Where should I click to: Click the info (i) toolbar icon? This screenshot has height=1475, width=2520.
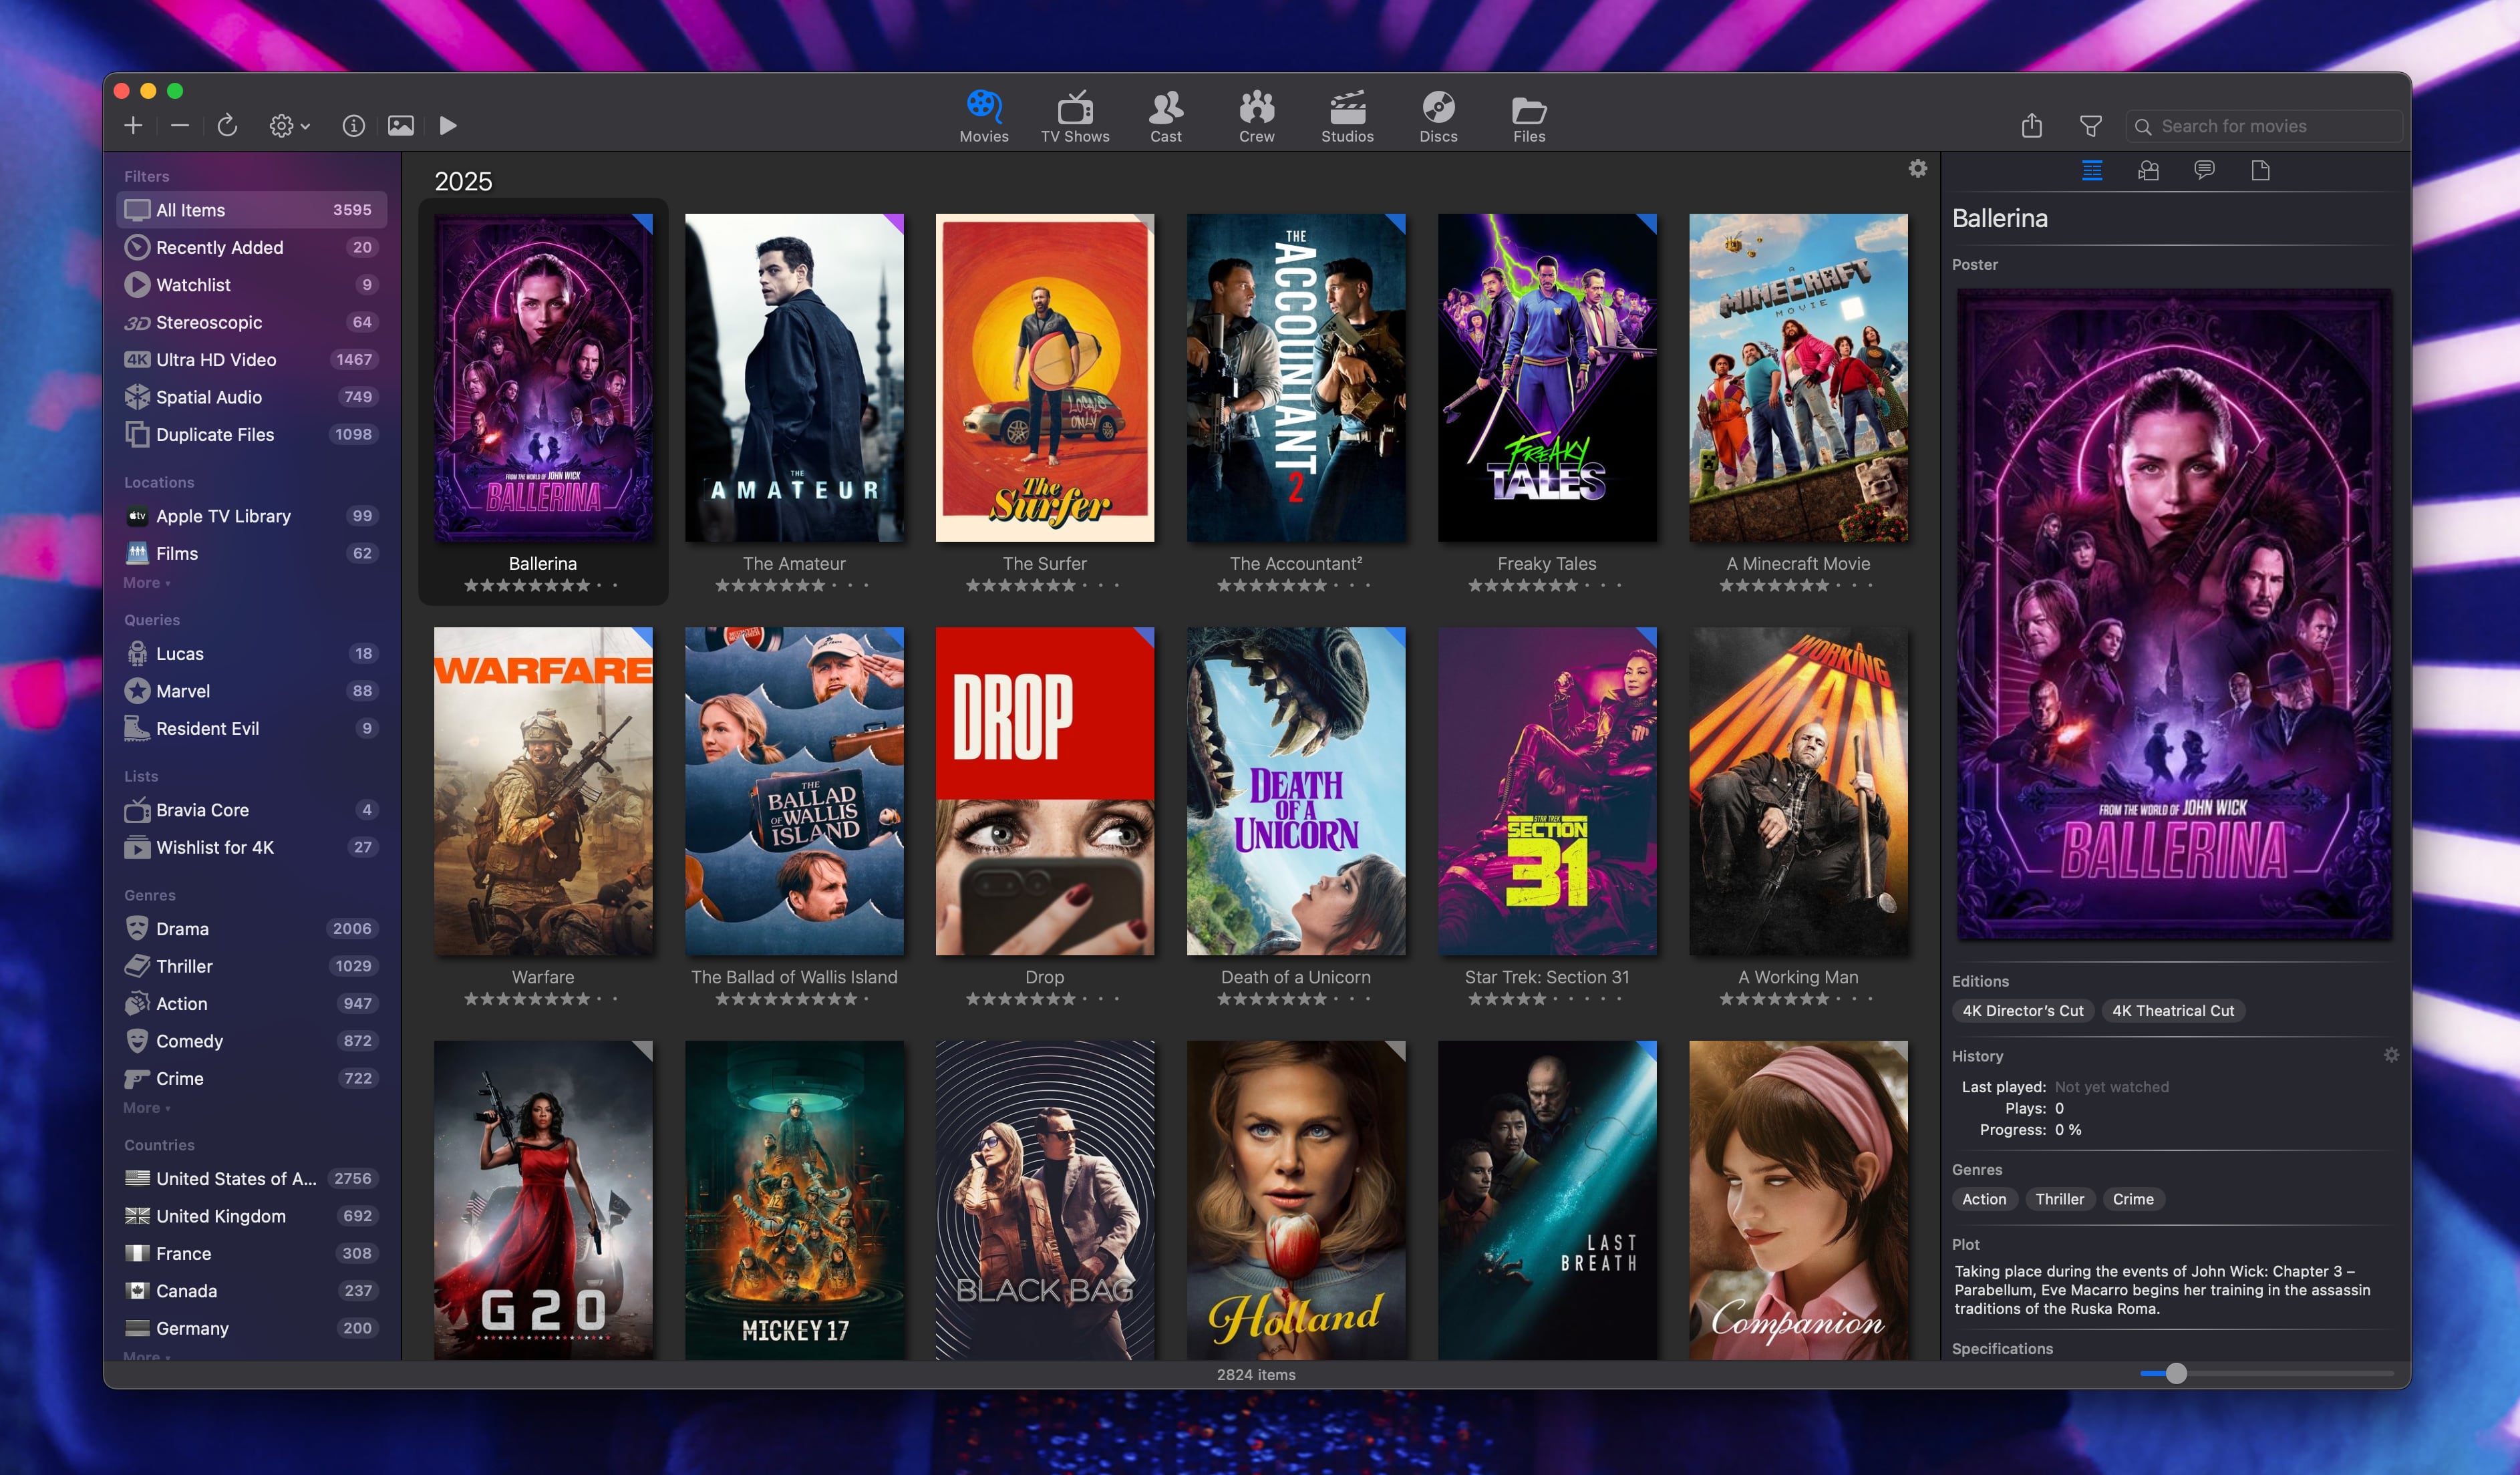pos(353,125)
